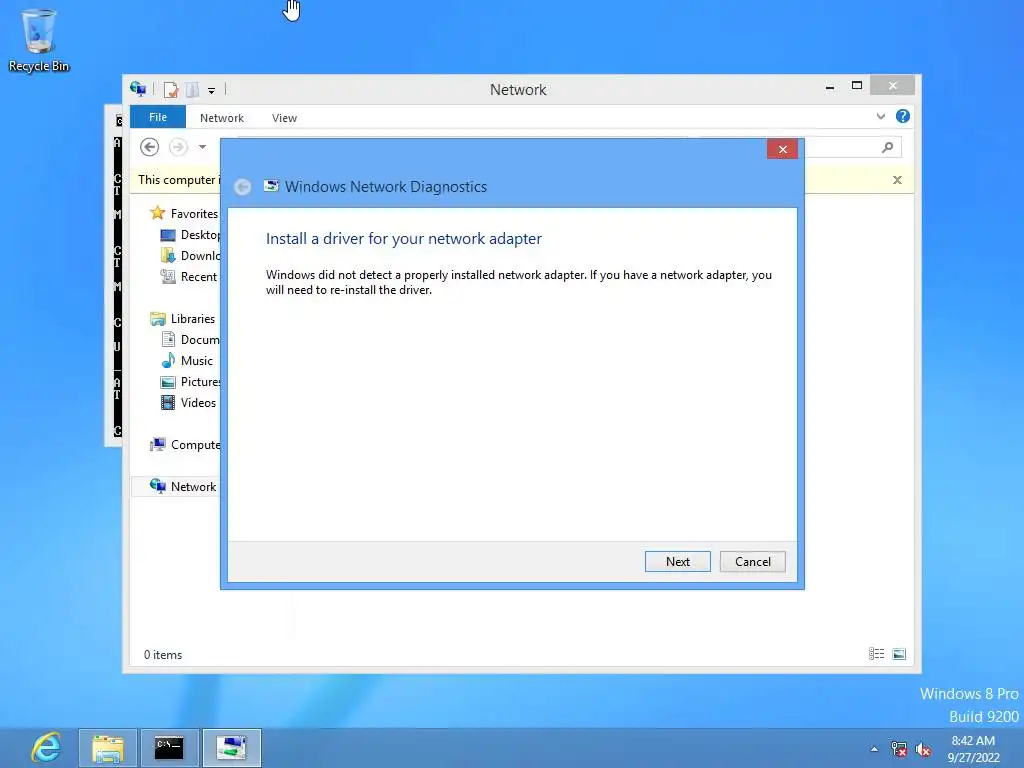Open the Recycle Bin desktop icon
This screenshot has height=768, width=1024.
pyautogui.click(x=39, y=40)
